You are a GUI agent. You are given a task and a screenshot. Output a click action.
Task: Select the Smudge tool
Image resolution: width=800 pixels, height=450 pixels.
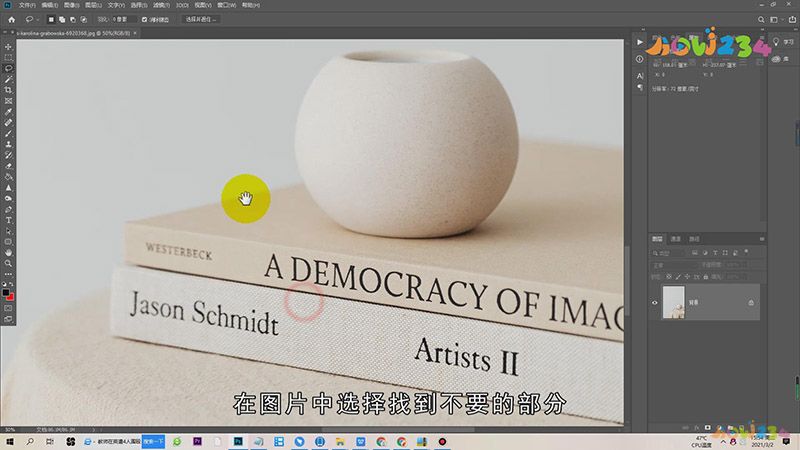click(x=8, y=198)
